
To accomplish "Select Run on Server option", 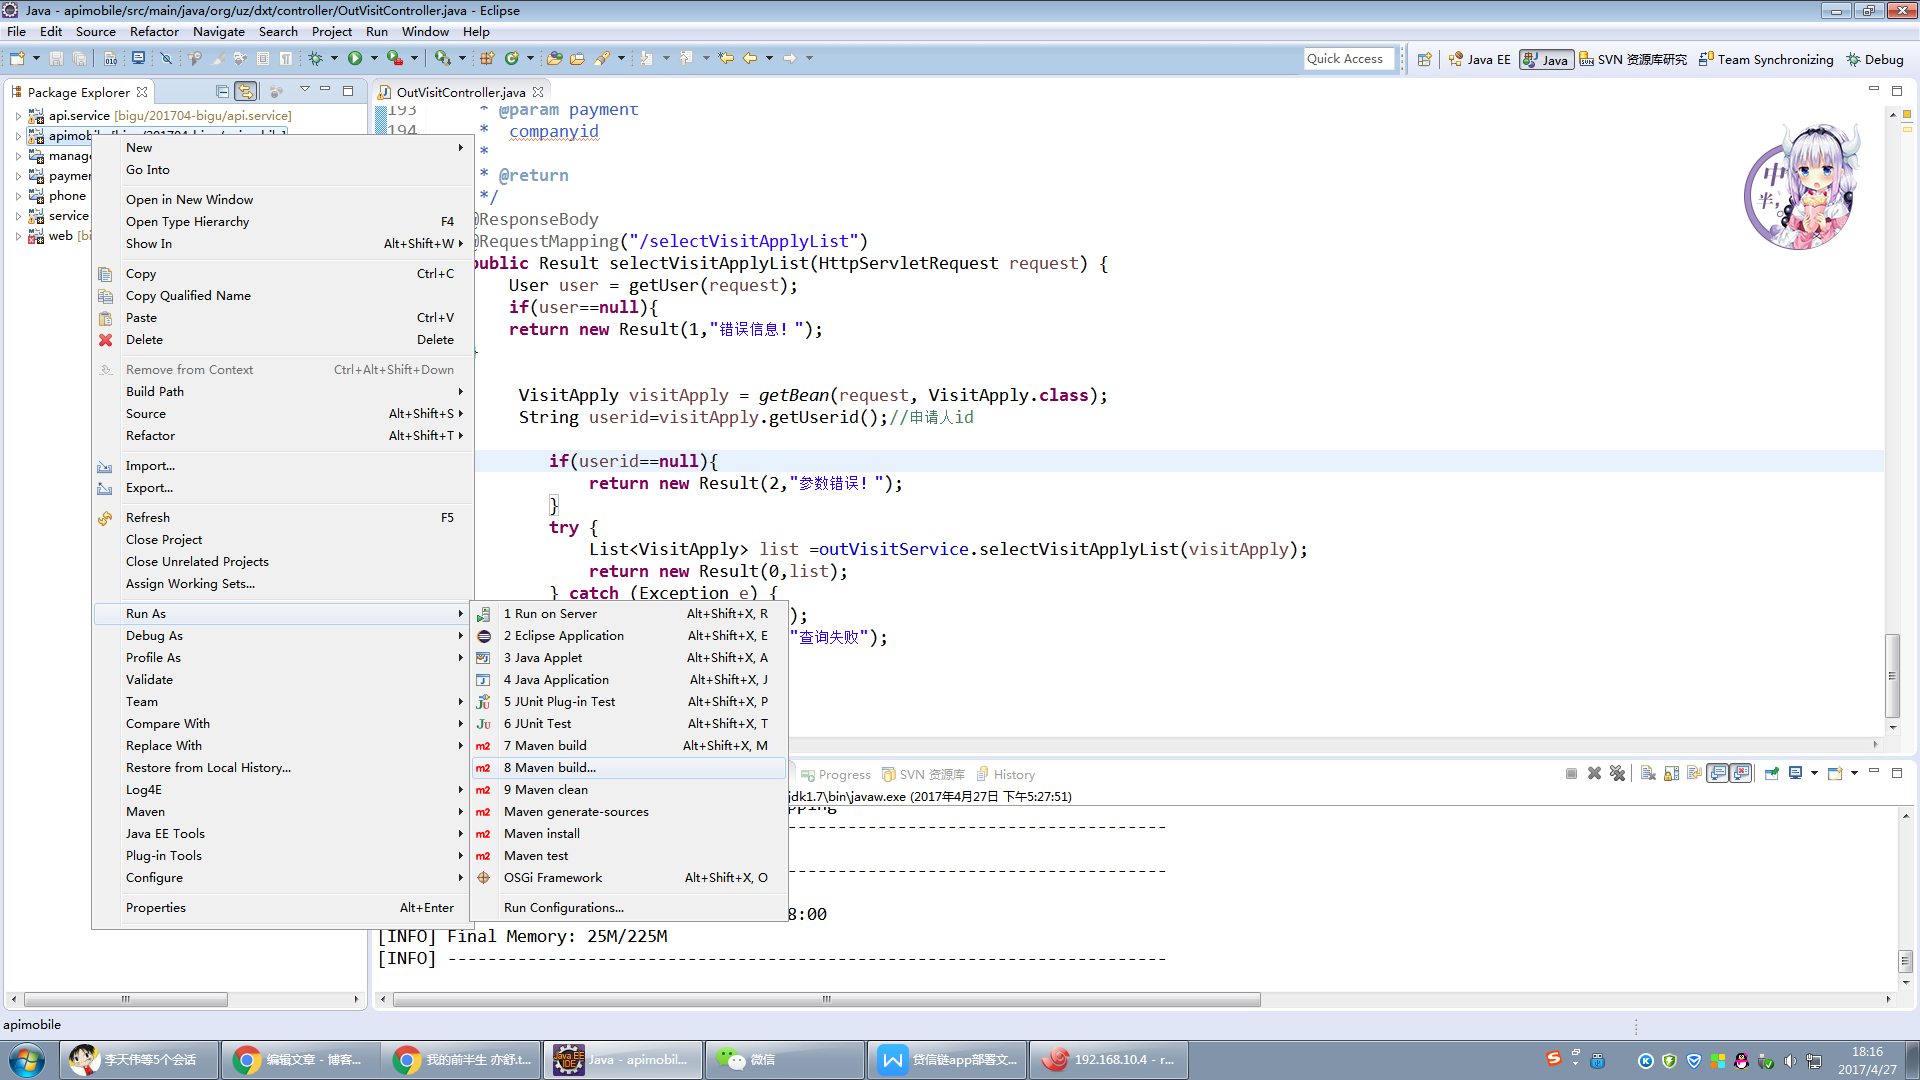I will pyautogui.click(x=549, y=613).
